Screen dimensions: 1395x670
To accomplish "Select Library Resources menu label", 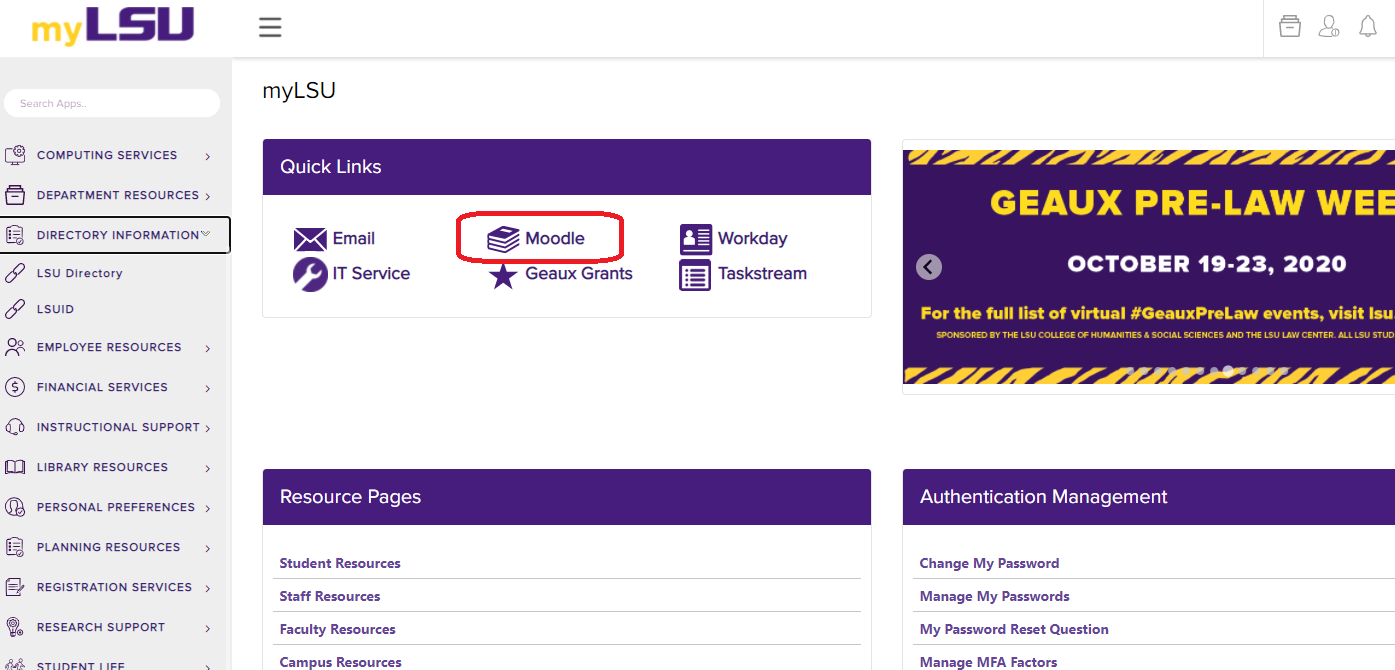I will point(102,467).
